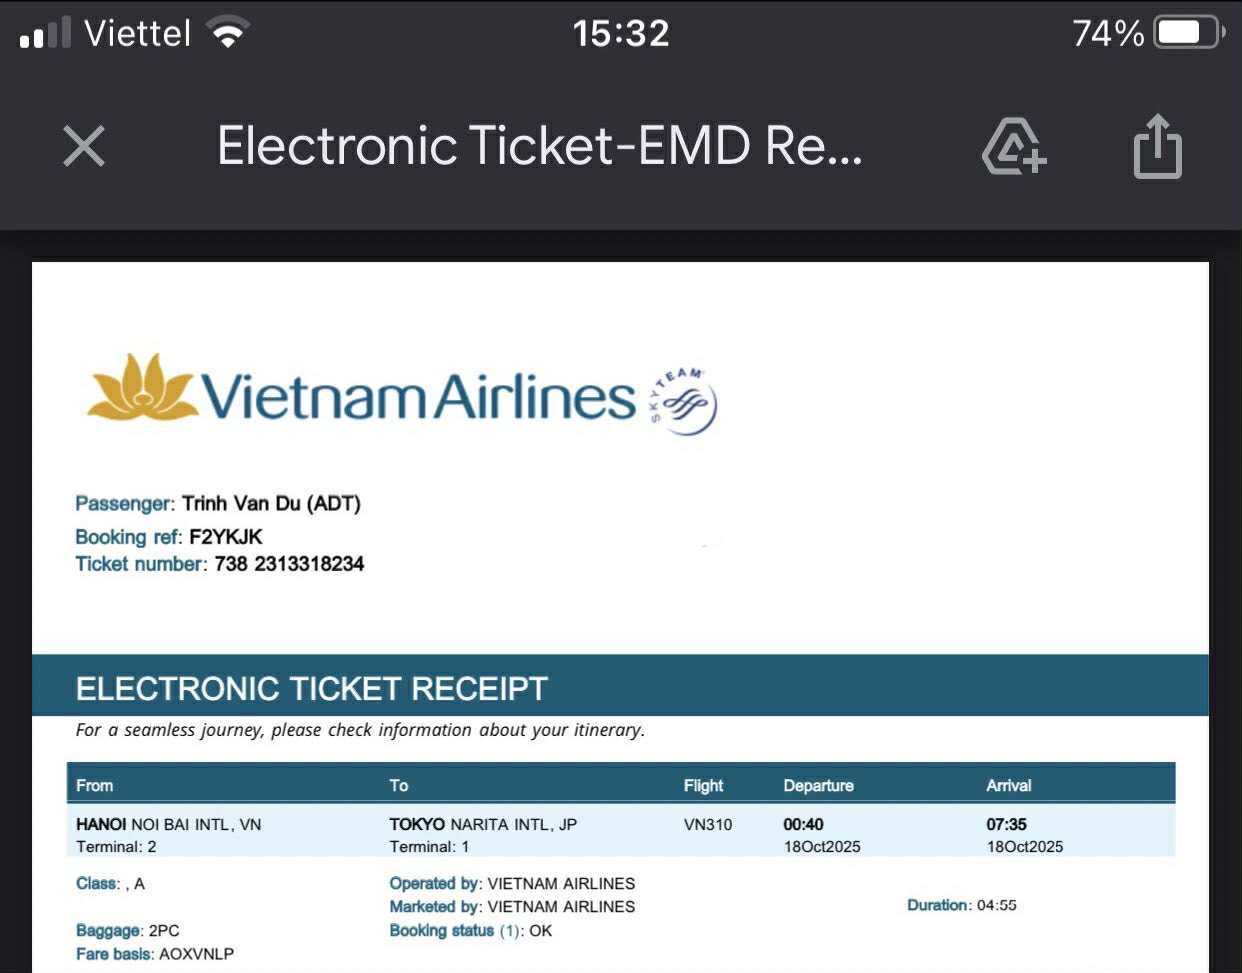This screenshot has width=1242, height=973.
Task: Tap the Arrival column header
Action: click(1008, 785)
